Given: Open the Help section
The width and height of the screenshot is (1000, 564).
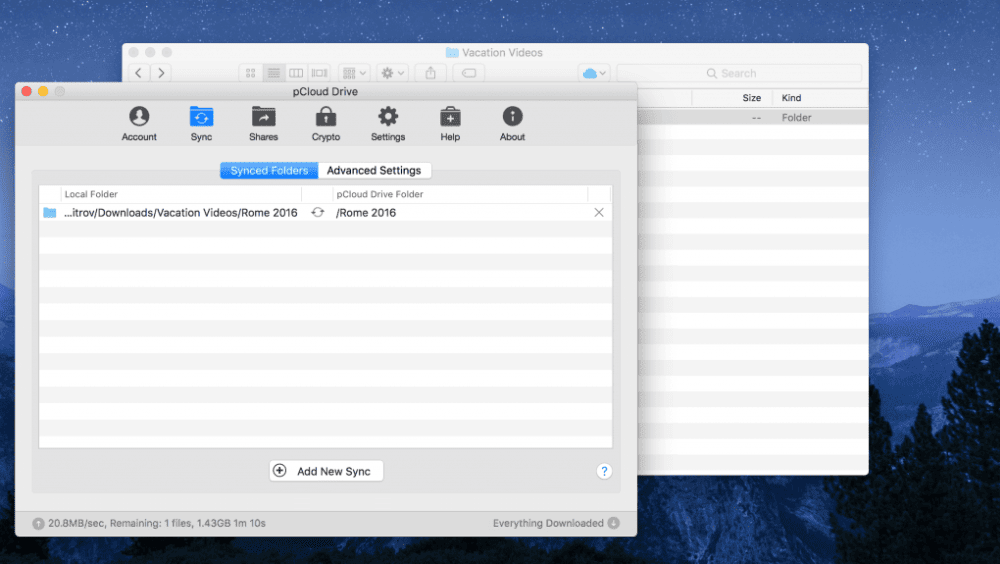Looking at the screenshot, I should coord(450,124).
